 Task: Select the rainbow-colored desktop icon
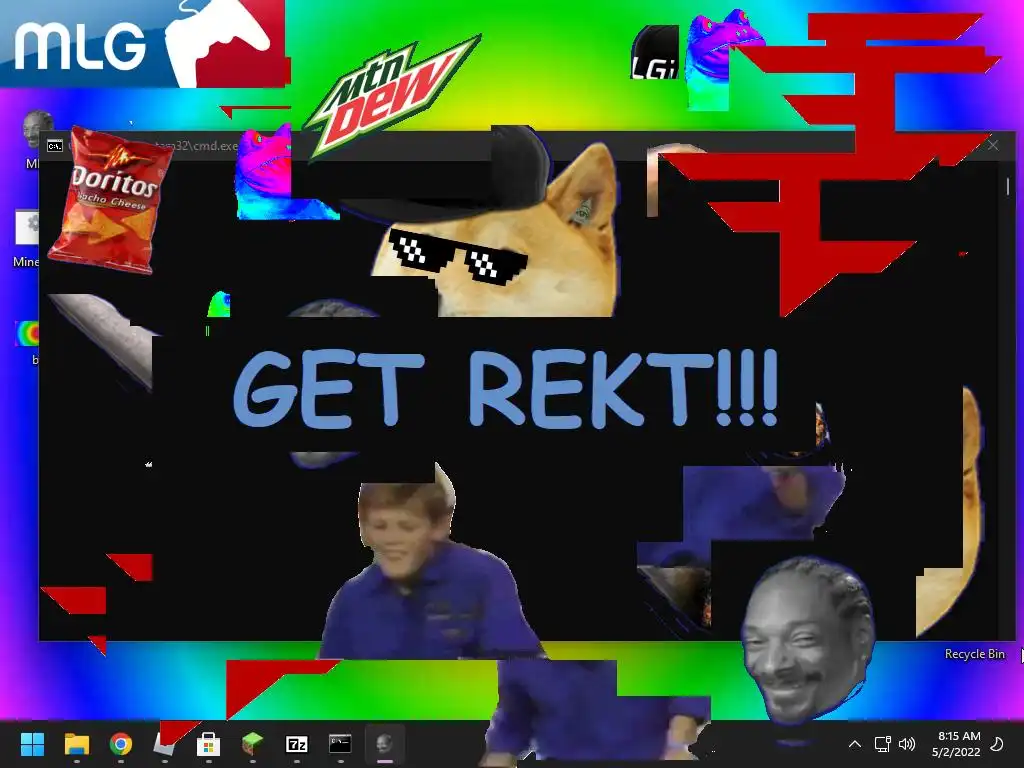(x=27, y=333)
